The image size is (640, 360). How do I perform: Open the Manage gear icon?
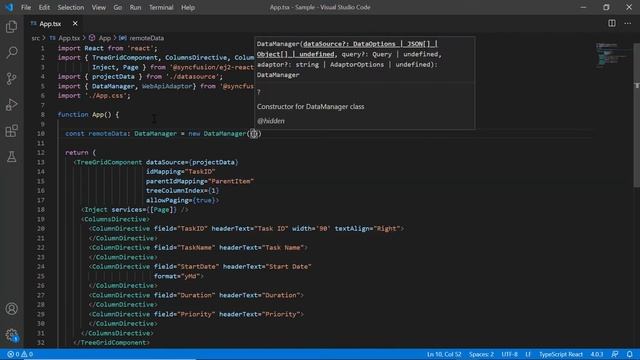pos(11,335)
